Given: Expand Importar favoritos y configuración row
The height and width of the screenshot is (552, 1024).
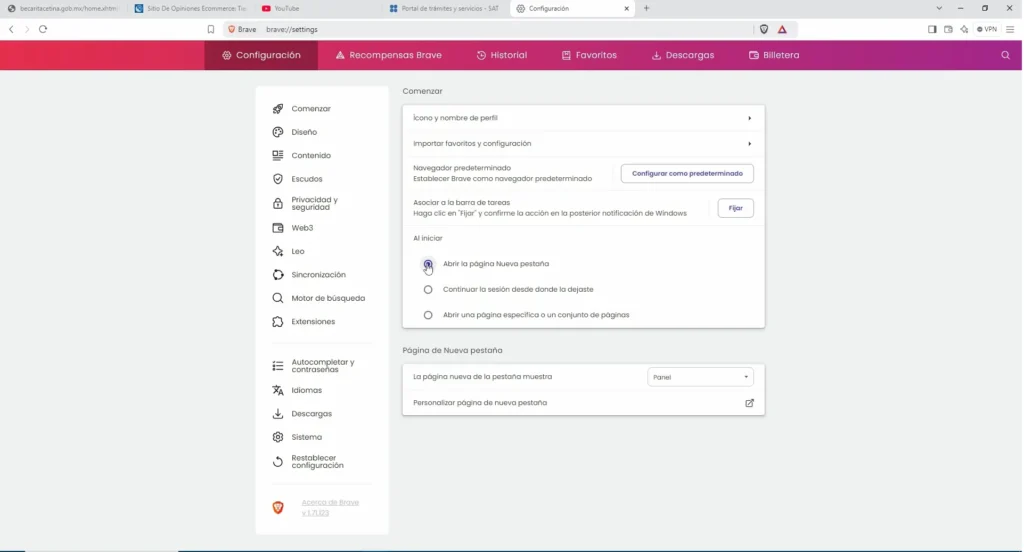Looking at the screenshot, I should (x=583, y=144).
